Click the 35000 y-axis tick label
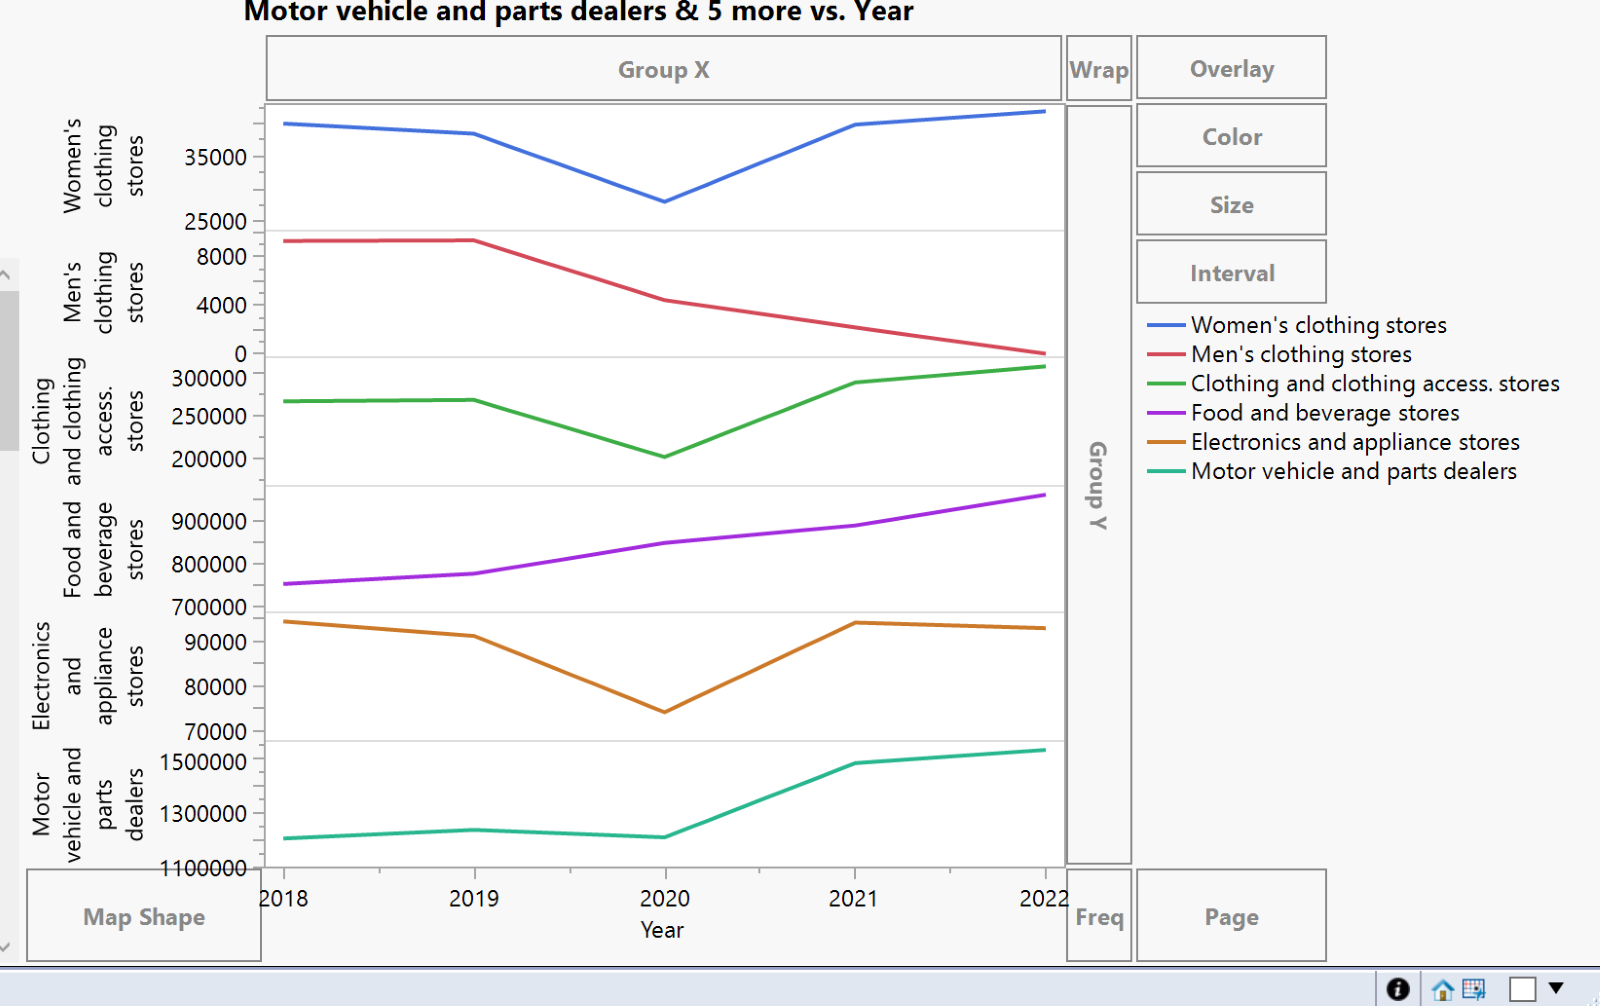The width and height of the screenshot is (1600, 1006). pyautogui.click(x=215, y=157)
